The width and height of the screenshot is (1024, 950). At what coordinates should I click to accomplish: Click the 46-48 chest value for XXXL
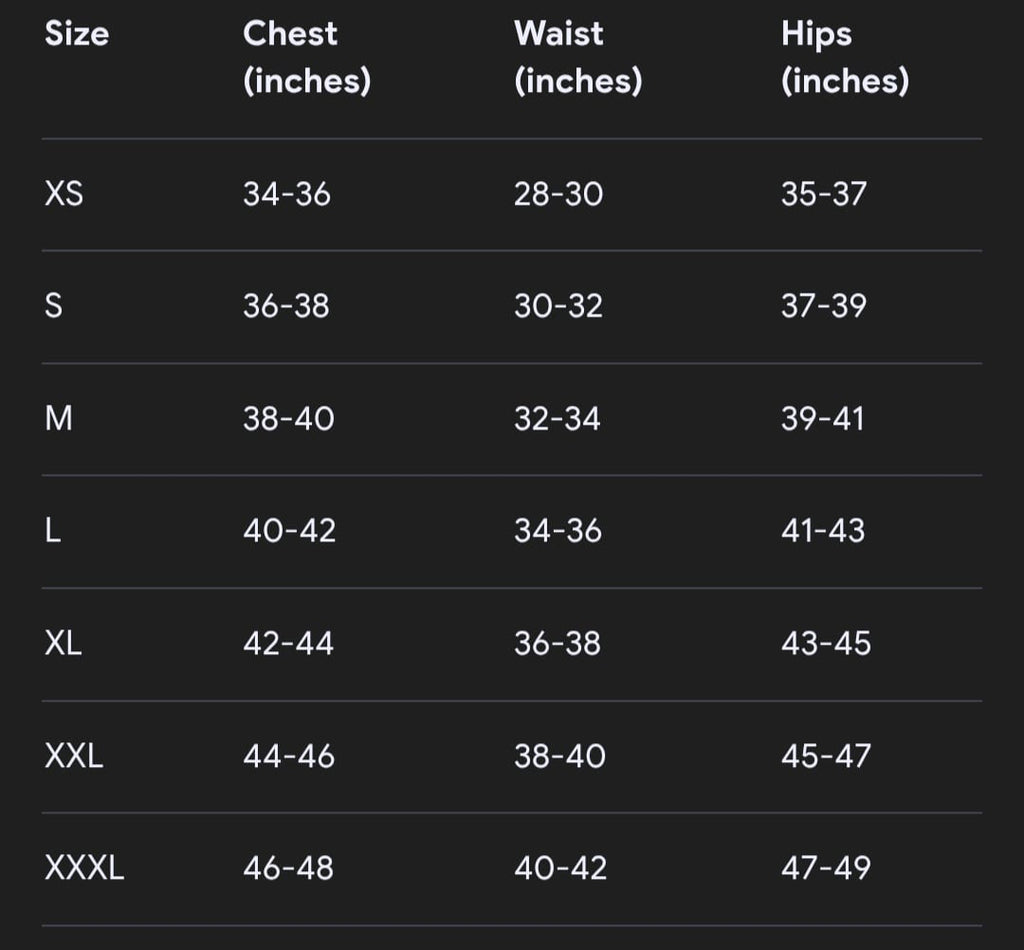pos(288,868)
